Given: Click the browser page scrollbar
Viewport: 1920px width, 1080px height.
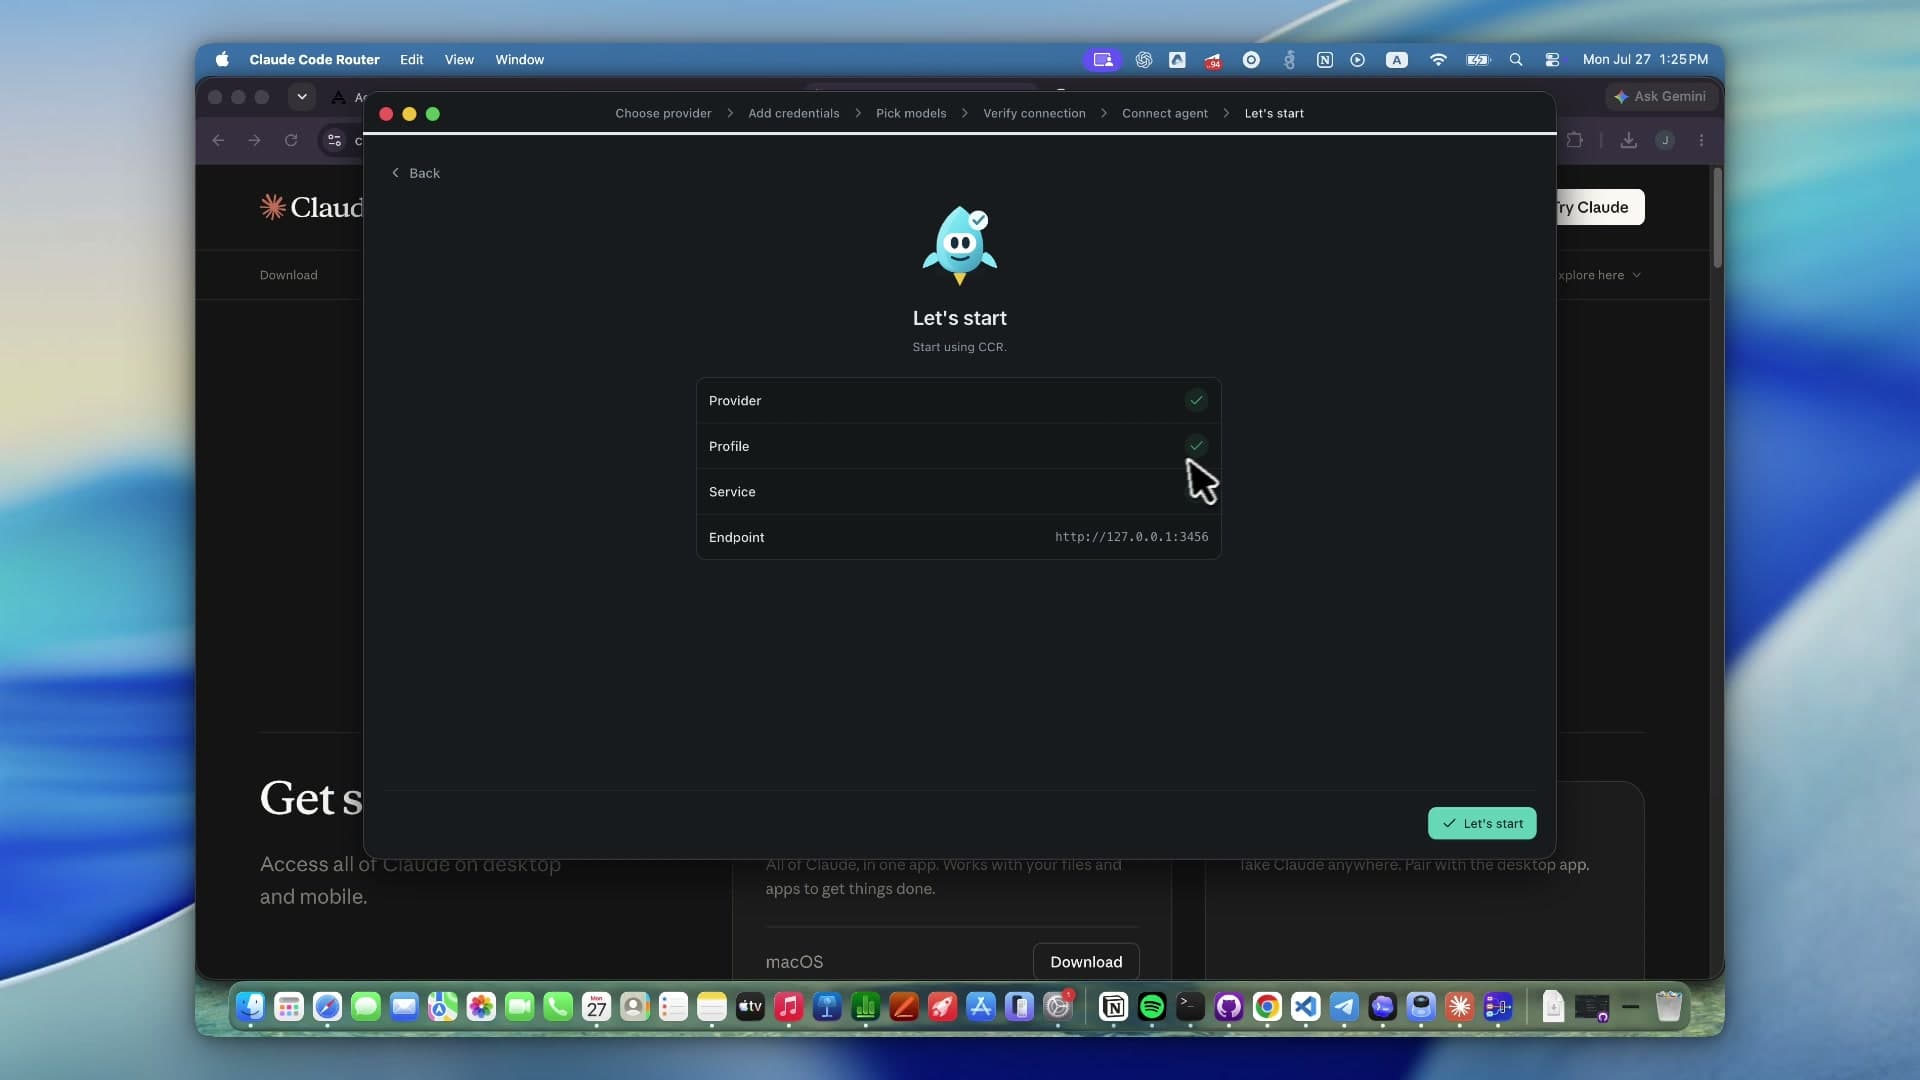Looking at the screenshot, I should click(x=1717, y=217).
